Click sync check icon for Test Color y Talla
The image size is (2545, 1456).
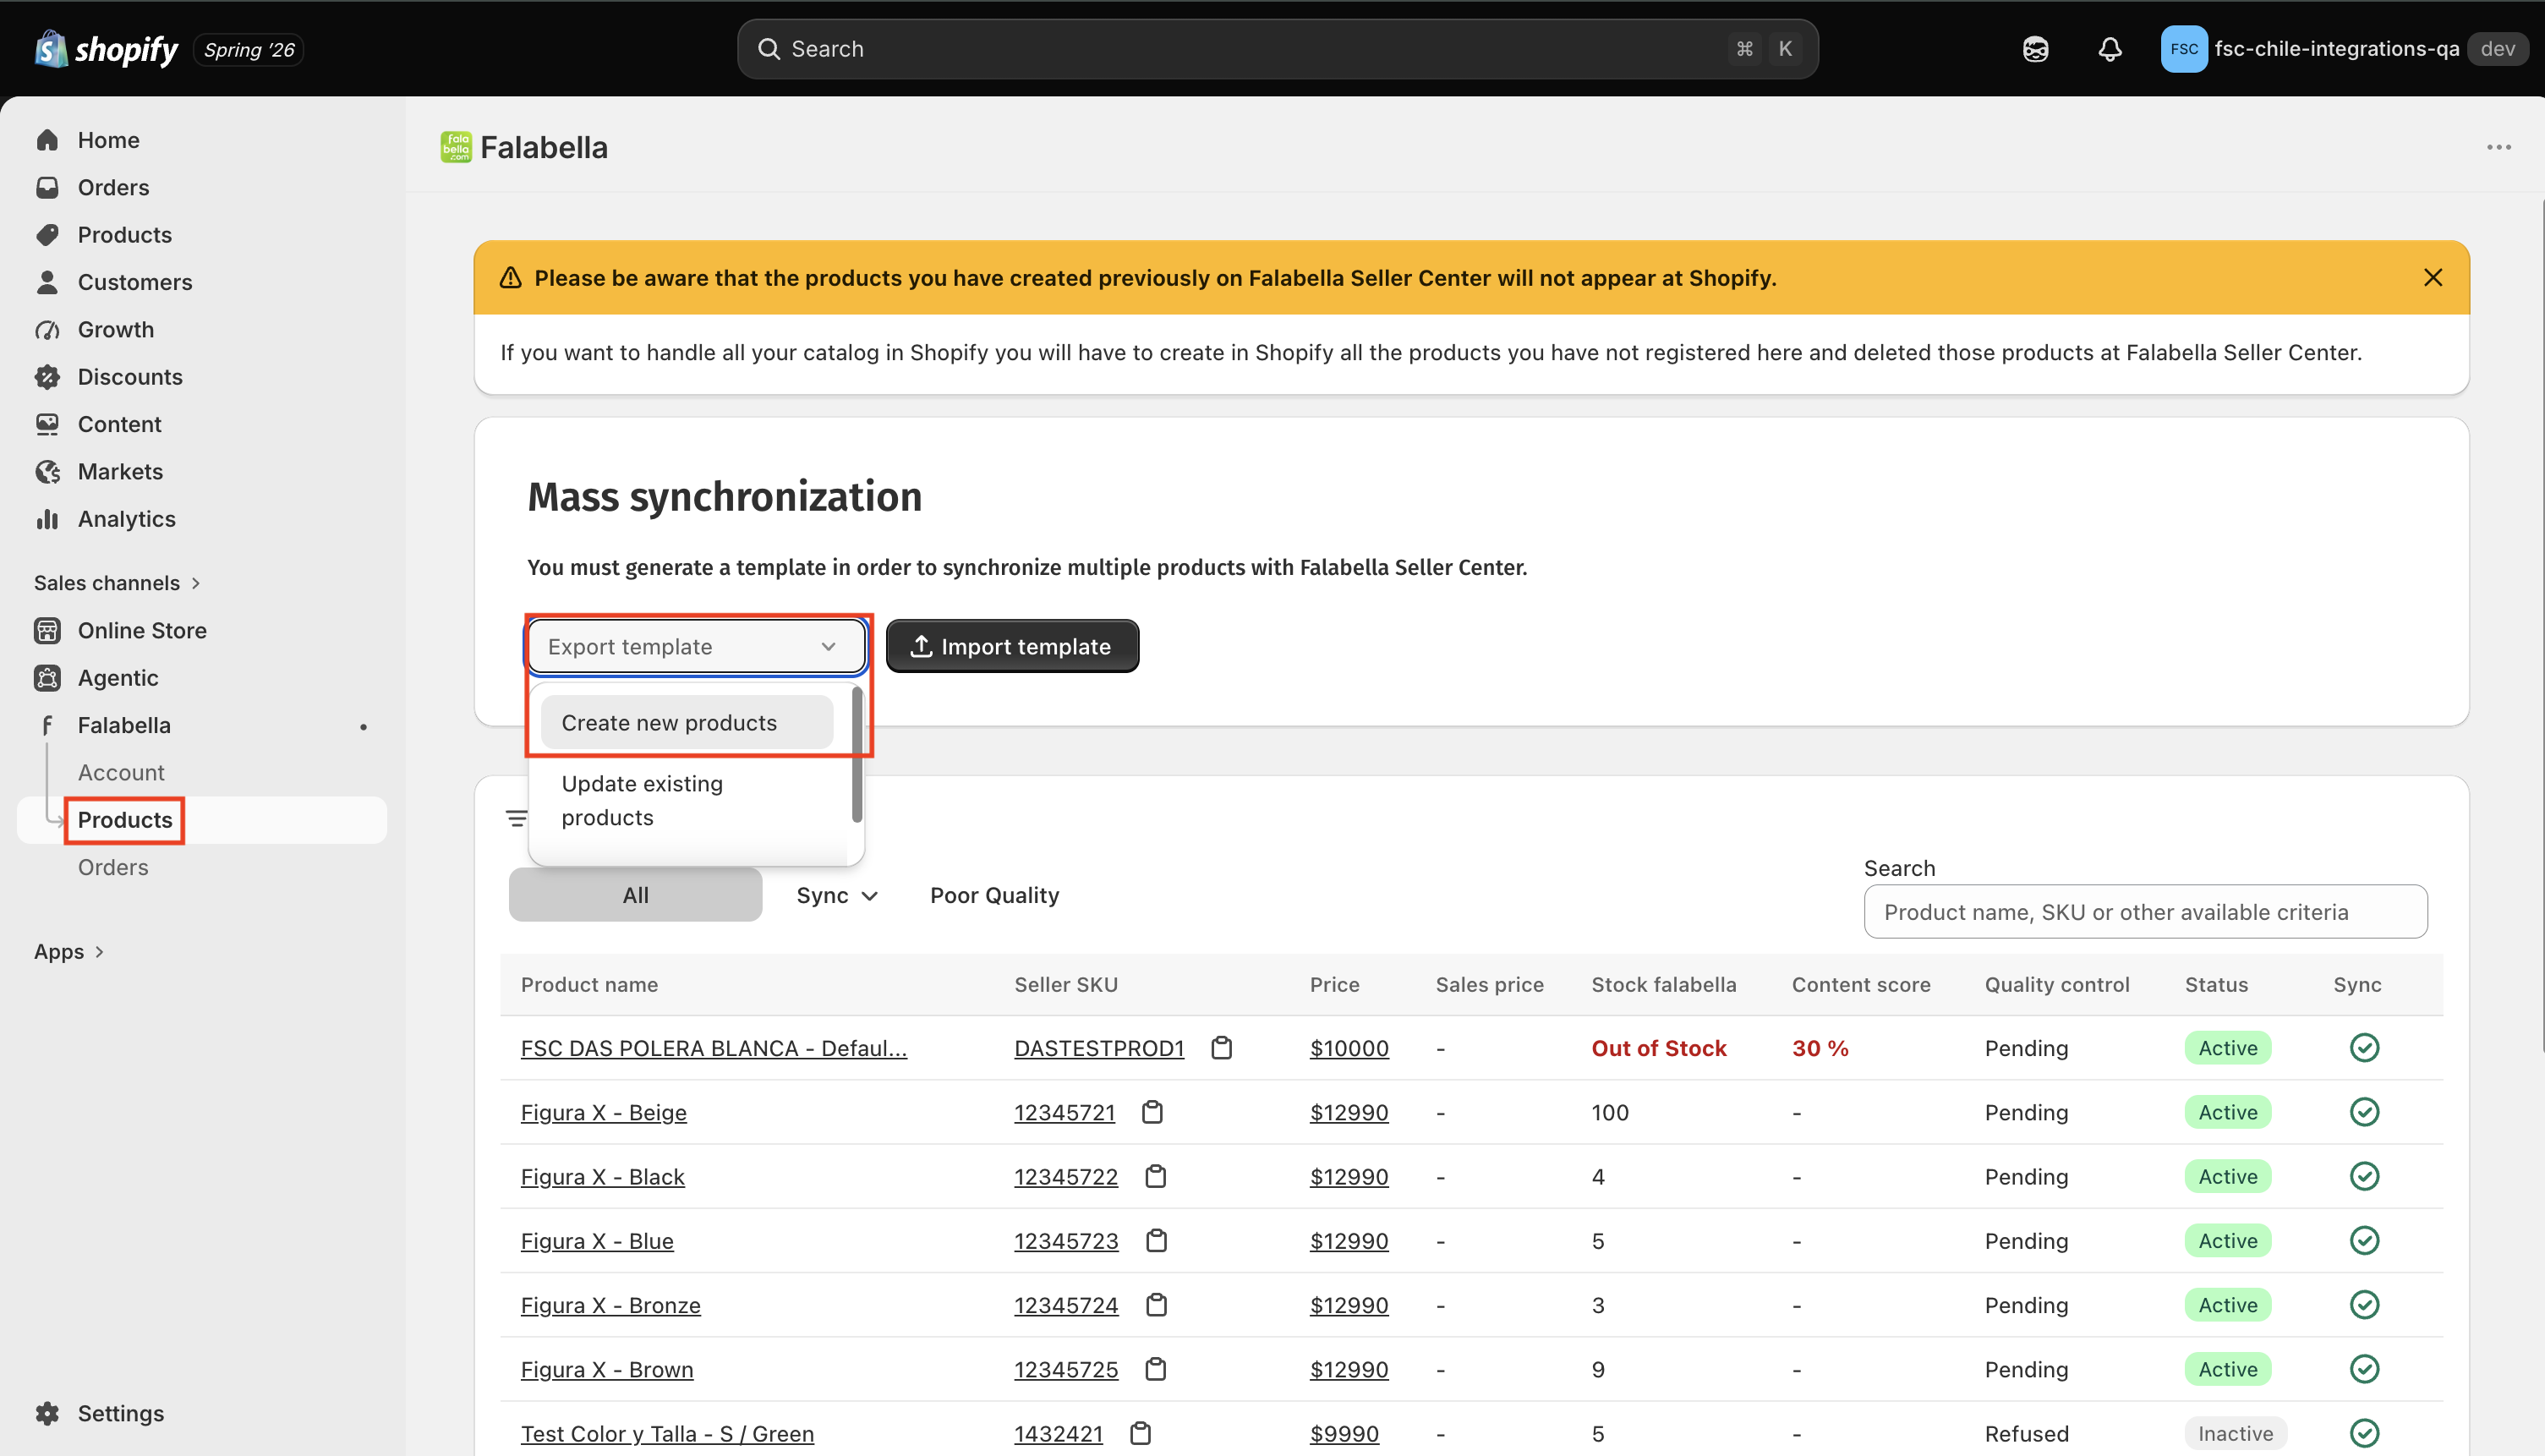pos(2364,1433)
